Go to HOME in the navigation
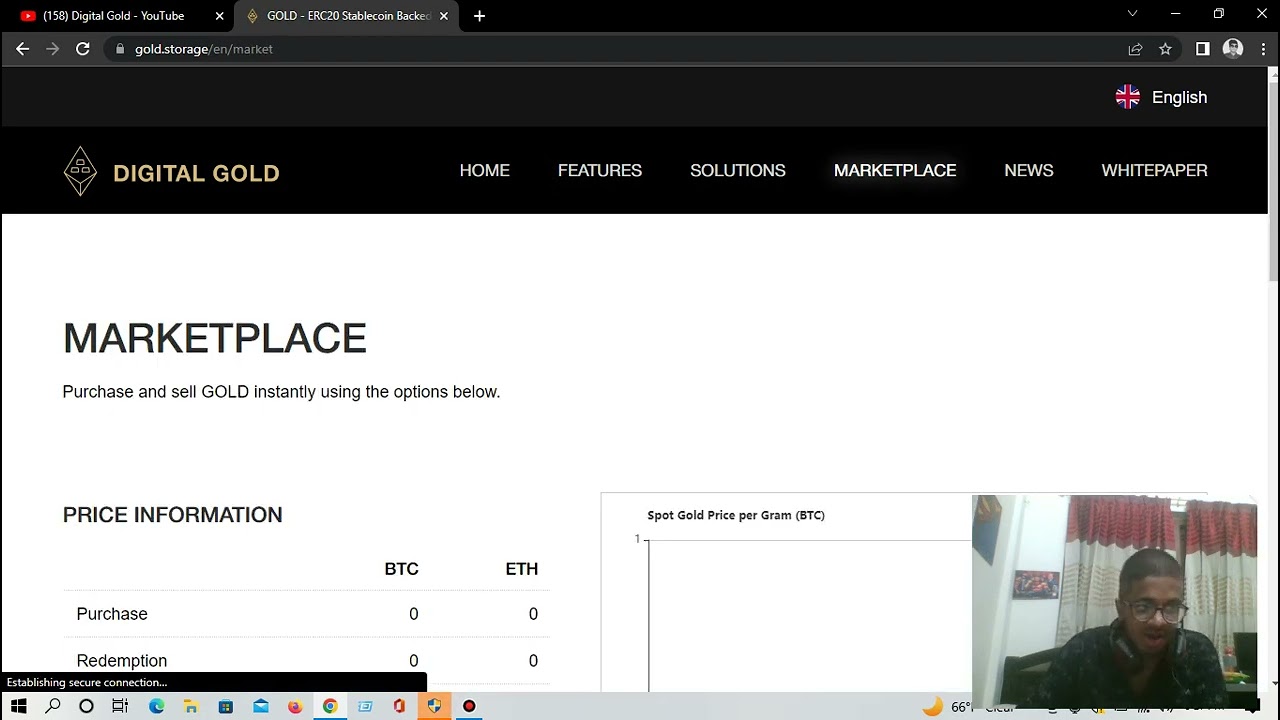Screen dimensions: 1280x720 (484, 171)
